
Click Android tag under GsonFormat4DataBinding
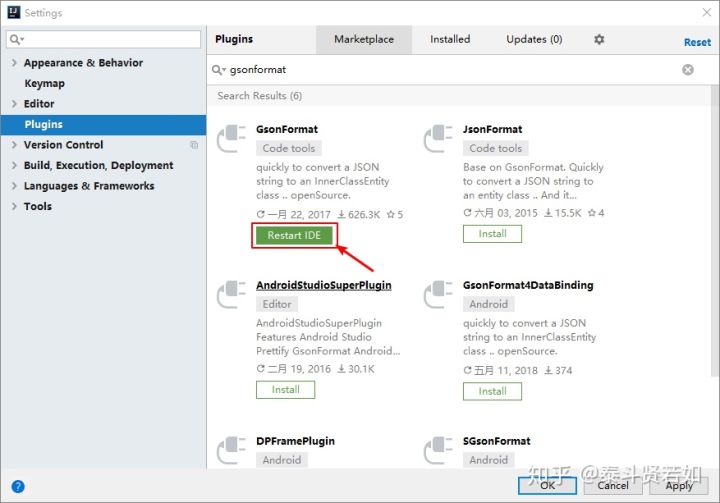point(489,304)
